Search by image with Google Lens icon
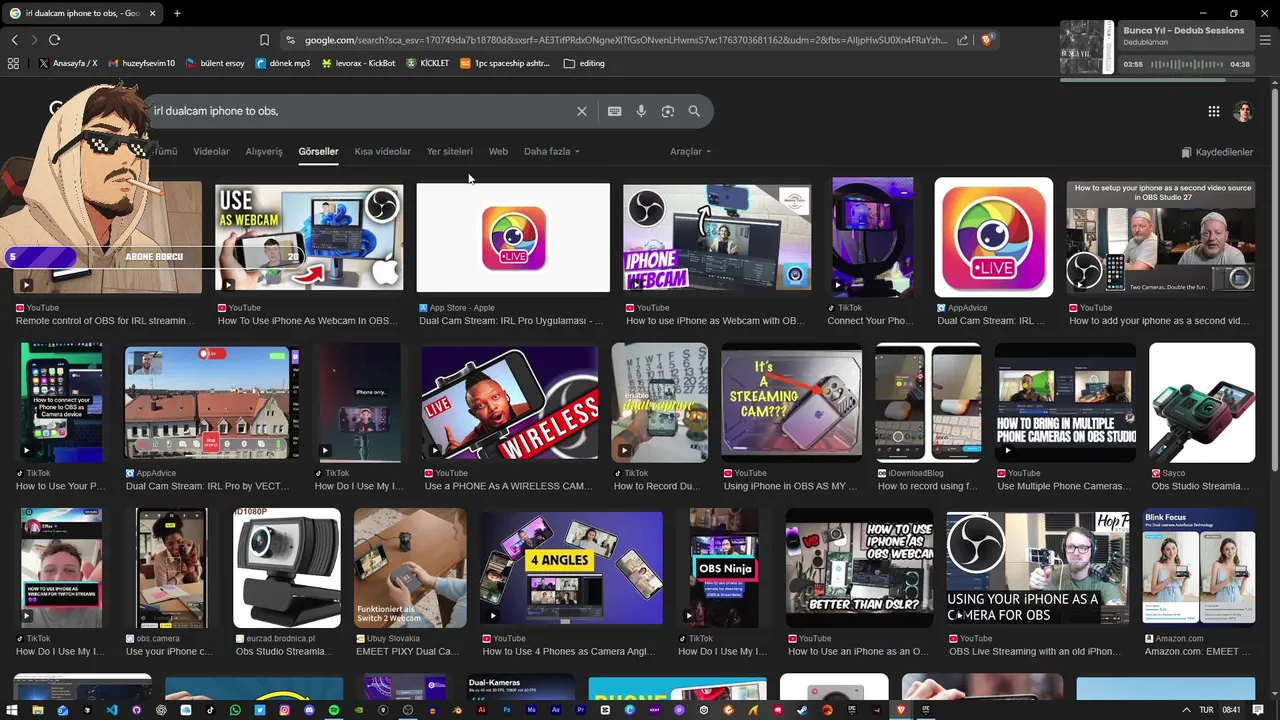 pos(668,111)
